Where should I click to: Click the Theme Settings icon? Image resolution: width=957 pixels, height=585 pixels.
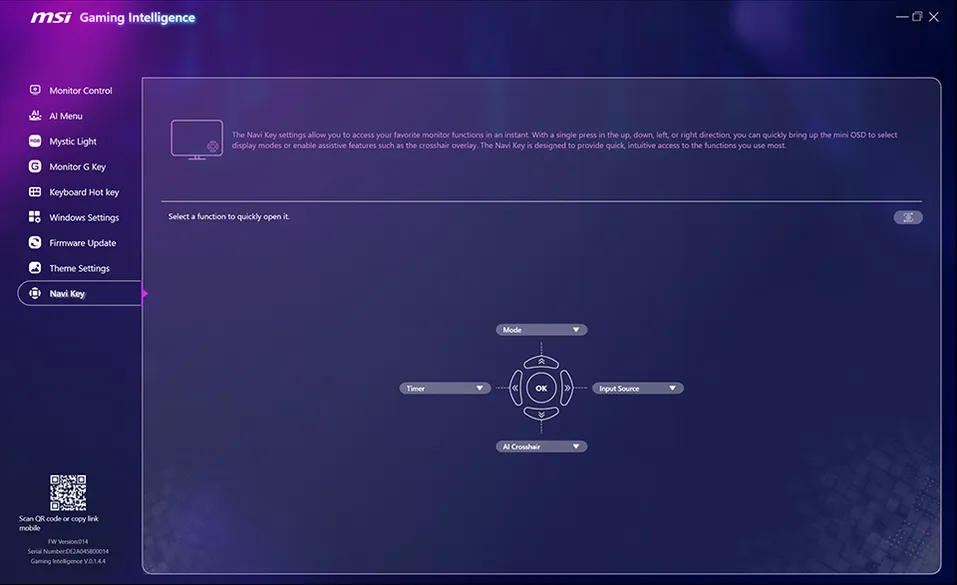(x=35, y=267)
